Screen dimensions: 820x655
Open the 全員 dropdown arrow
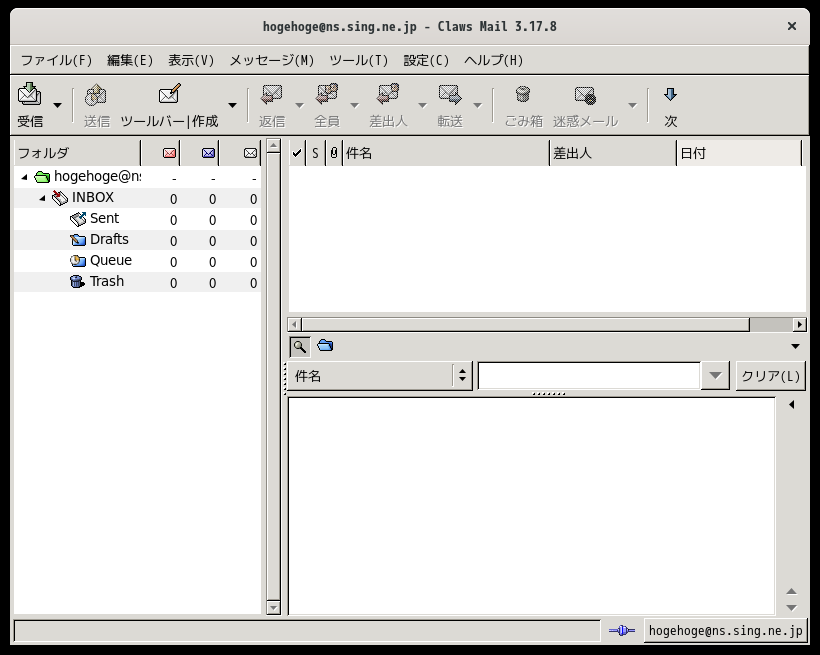click(x=355, y=105)
